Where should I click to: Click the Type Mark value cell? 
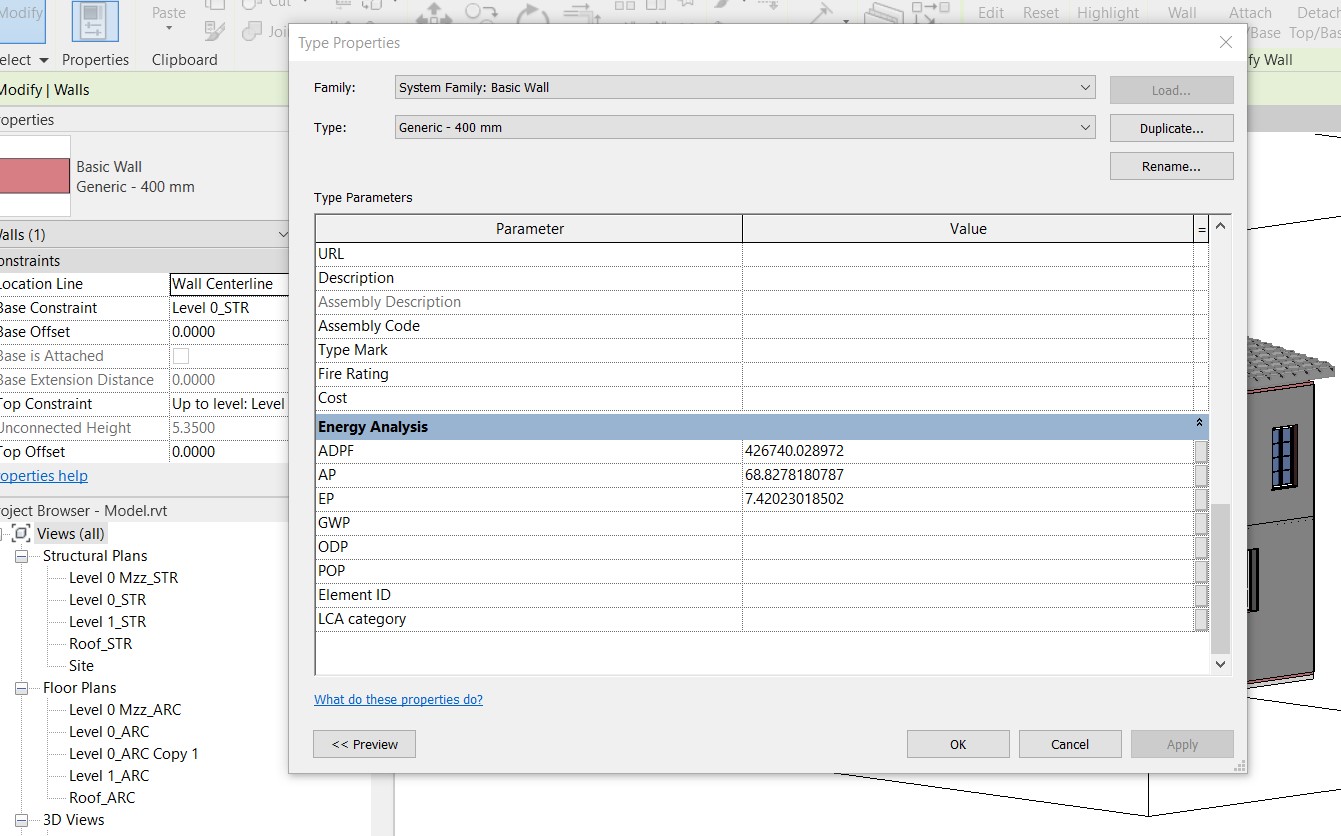pyautogui.click(x=968, y=350)
